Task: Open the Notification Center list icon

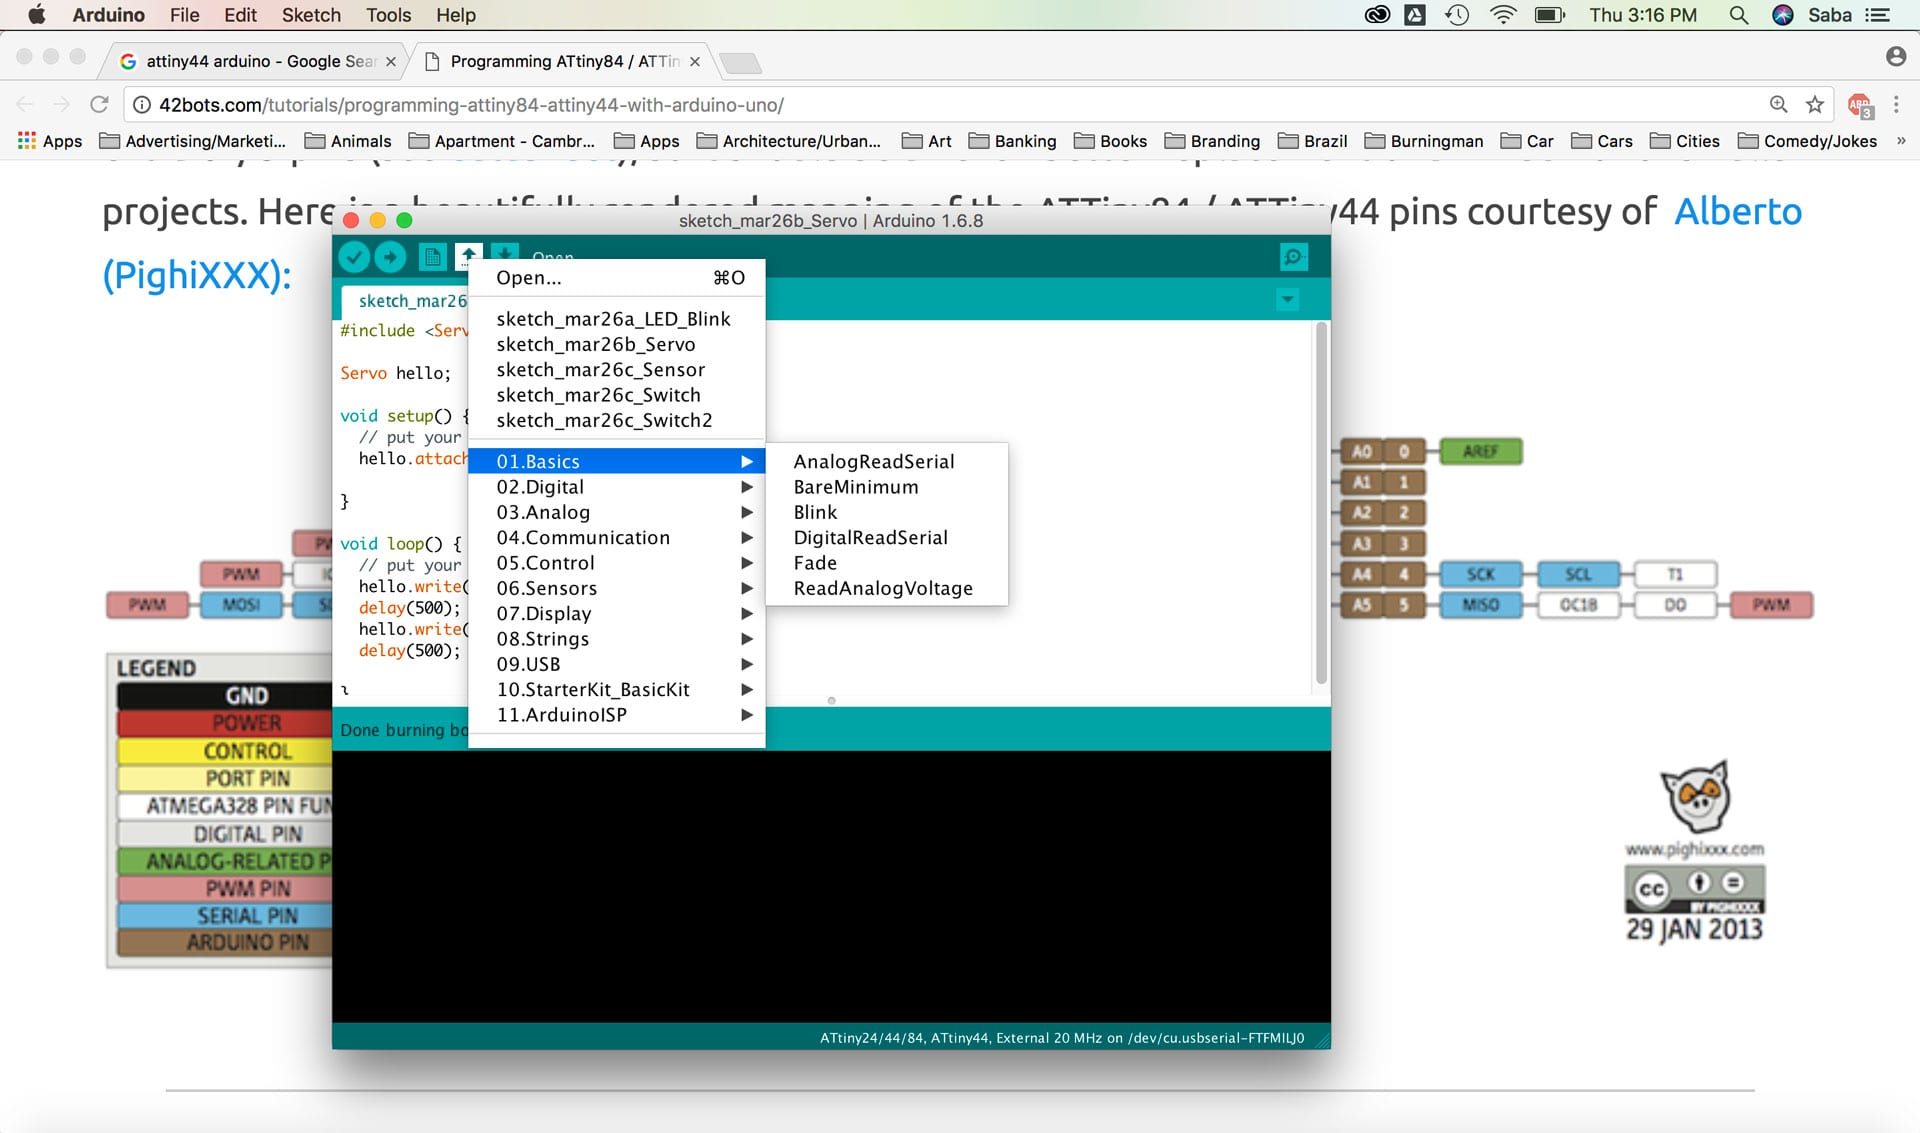Action: point(1877,15)
